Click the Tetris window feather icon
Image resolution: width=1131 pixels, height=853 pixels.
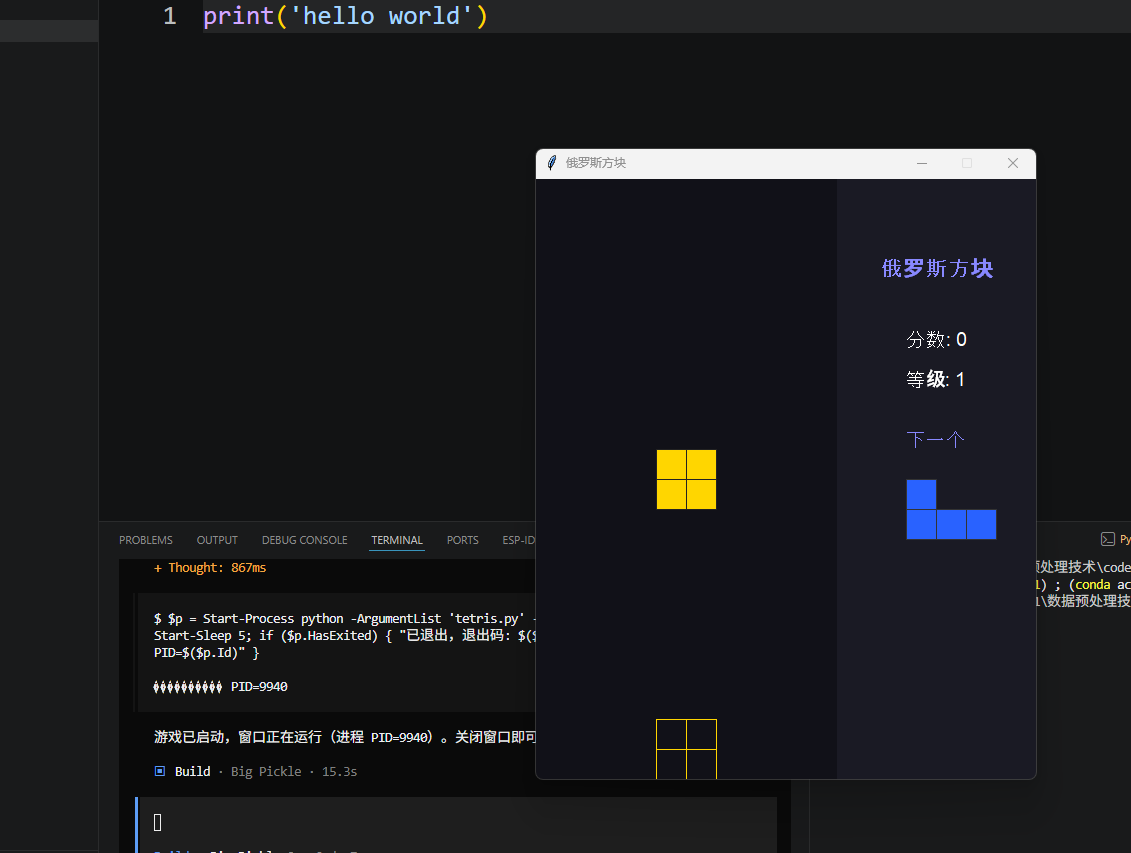[552, 163]
